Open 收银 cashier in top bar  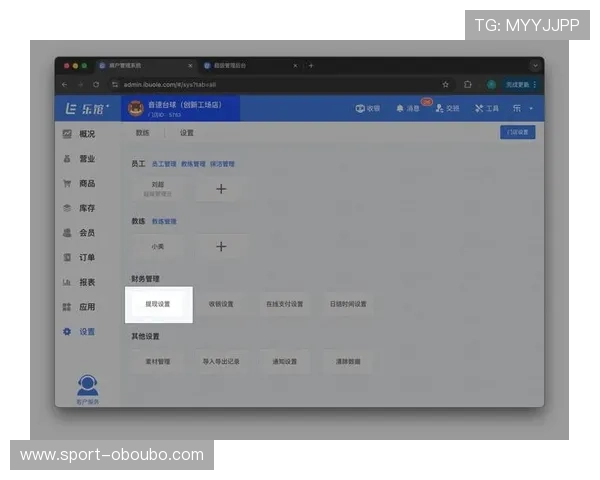coord(368,108)
